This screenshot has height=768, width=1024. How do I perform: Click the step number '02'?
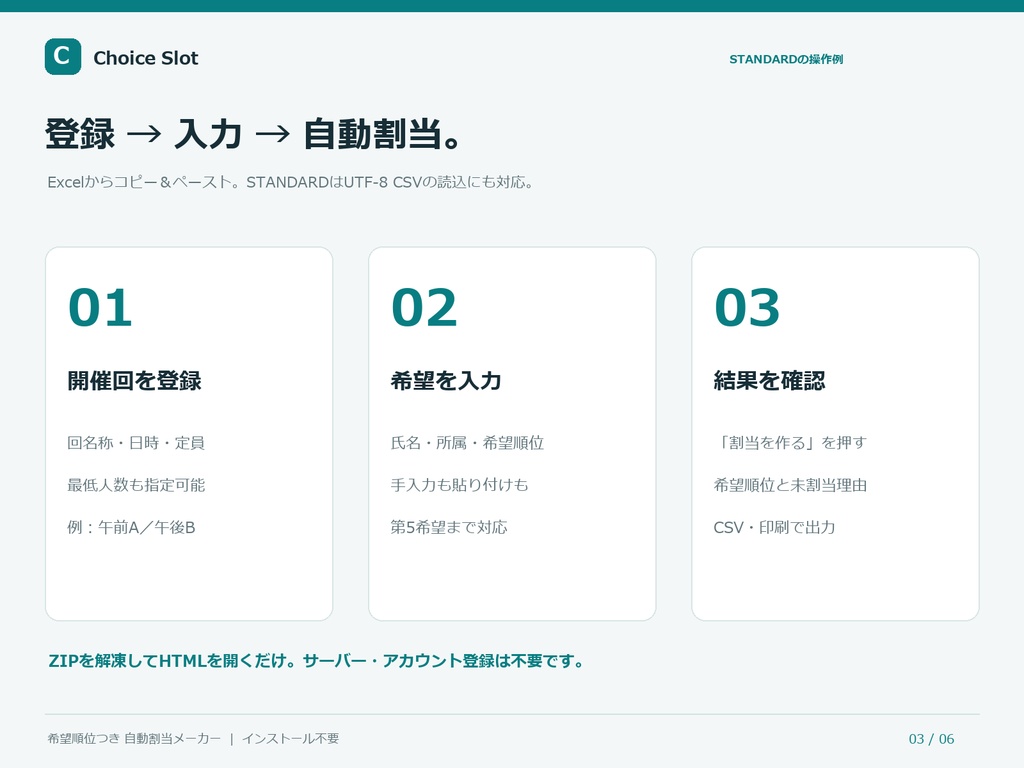424,308
